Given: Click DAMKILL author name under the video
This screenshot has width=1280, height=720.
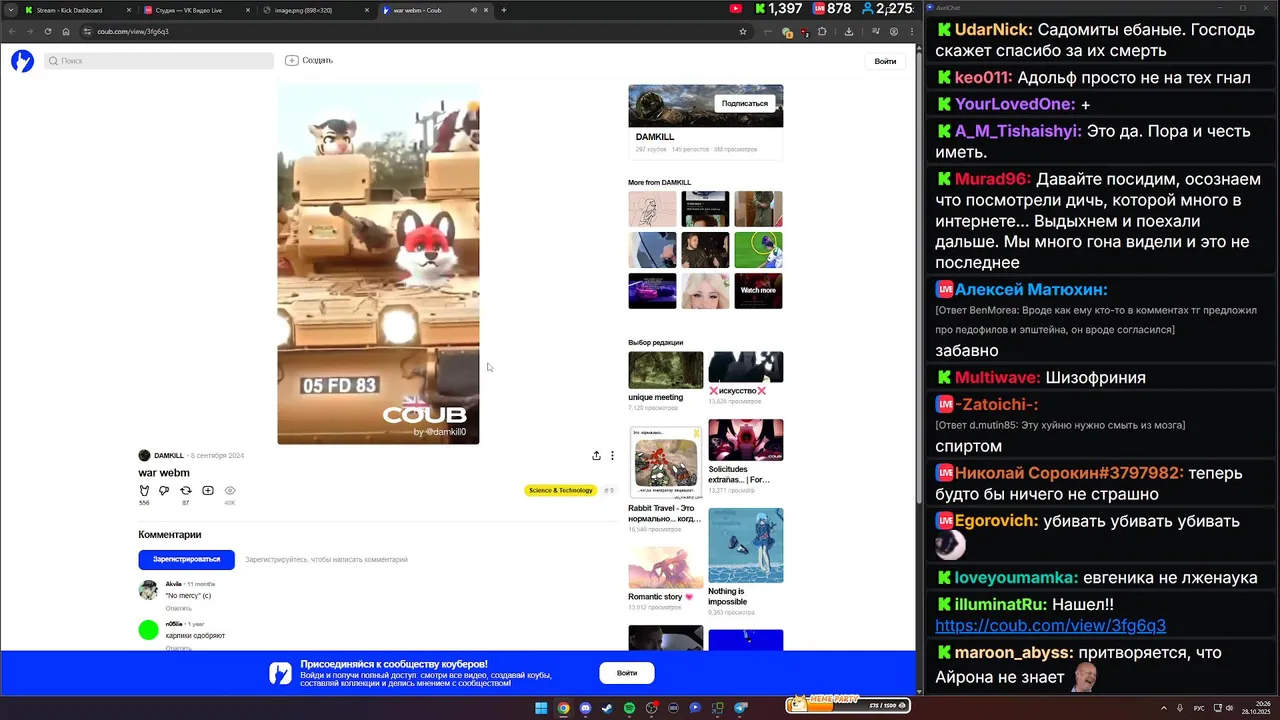Looking at the screenshot, I should click(x=169, y=456).
